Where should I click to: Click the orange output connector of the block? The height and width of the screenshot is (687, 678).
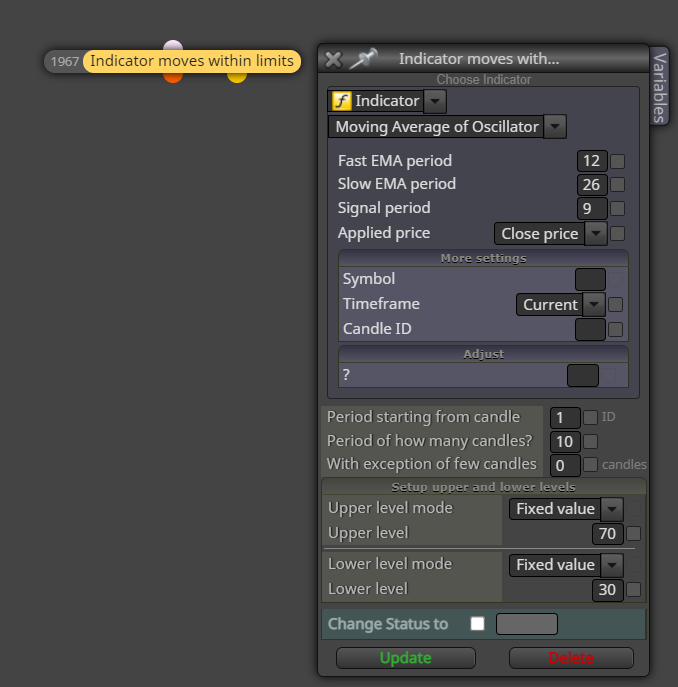[x=173, y=78]
